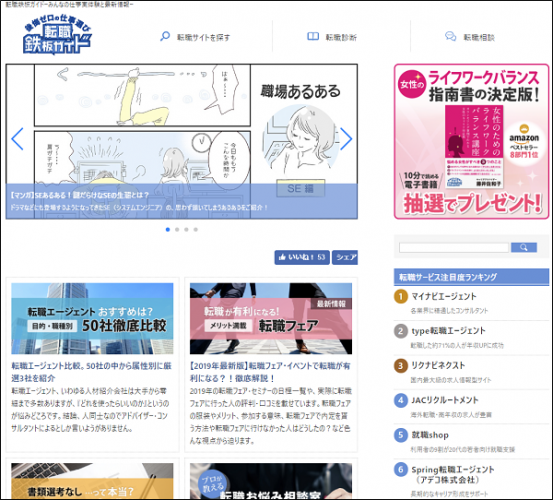This screenshot has width=553, height=500.
Task: Click the book icon beside 転職診断
Action: click(x=313, y=36)
